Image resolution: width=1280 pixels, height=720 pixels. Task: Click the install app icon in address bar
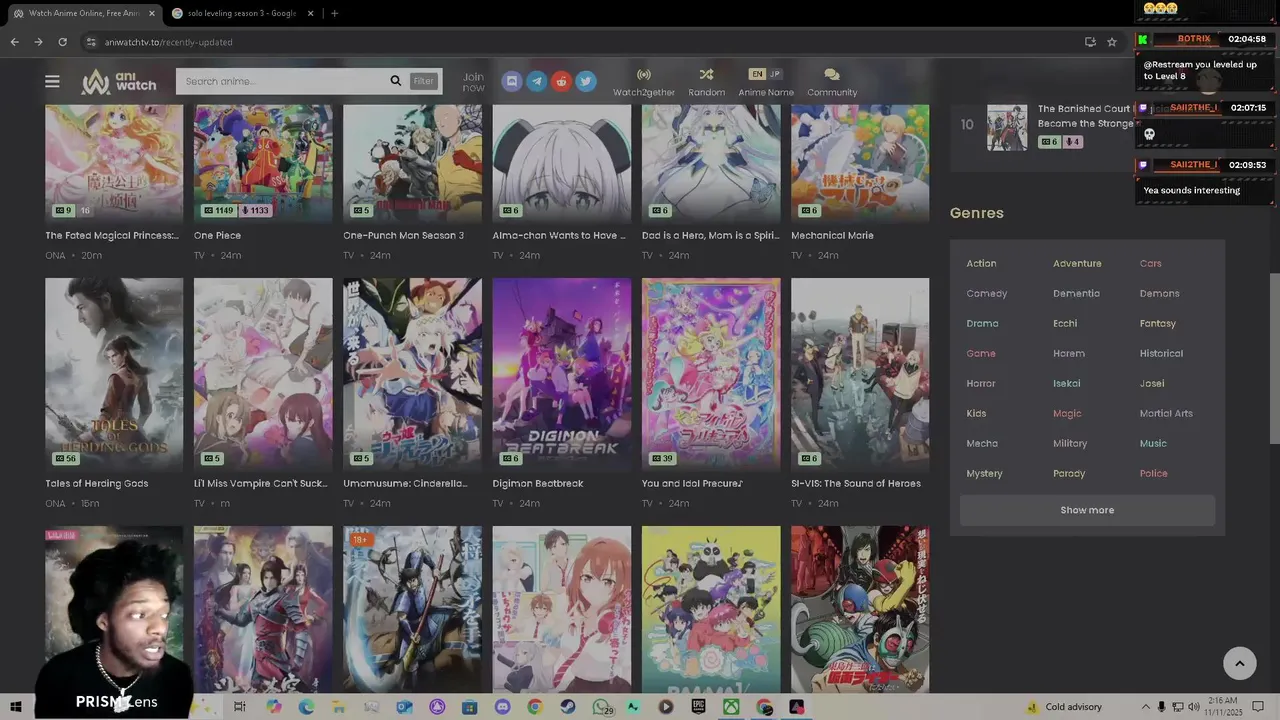tap(1090, 42)
